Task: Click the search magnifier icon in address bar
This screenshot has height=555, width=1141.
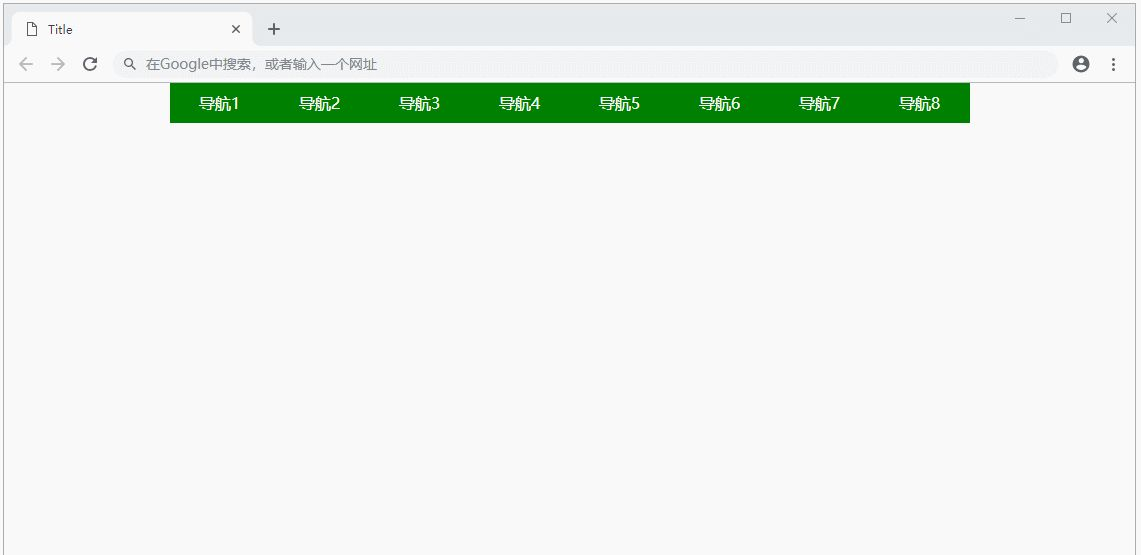Action: (x=130, y=64)
